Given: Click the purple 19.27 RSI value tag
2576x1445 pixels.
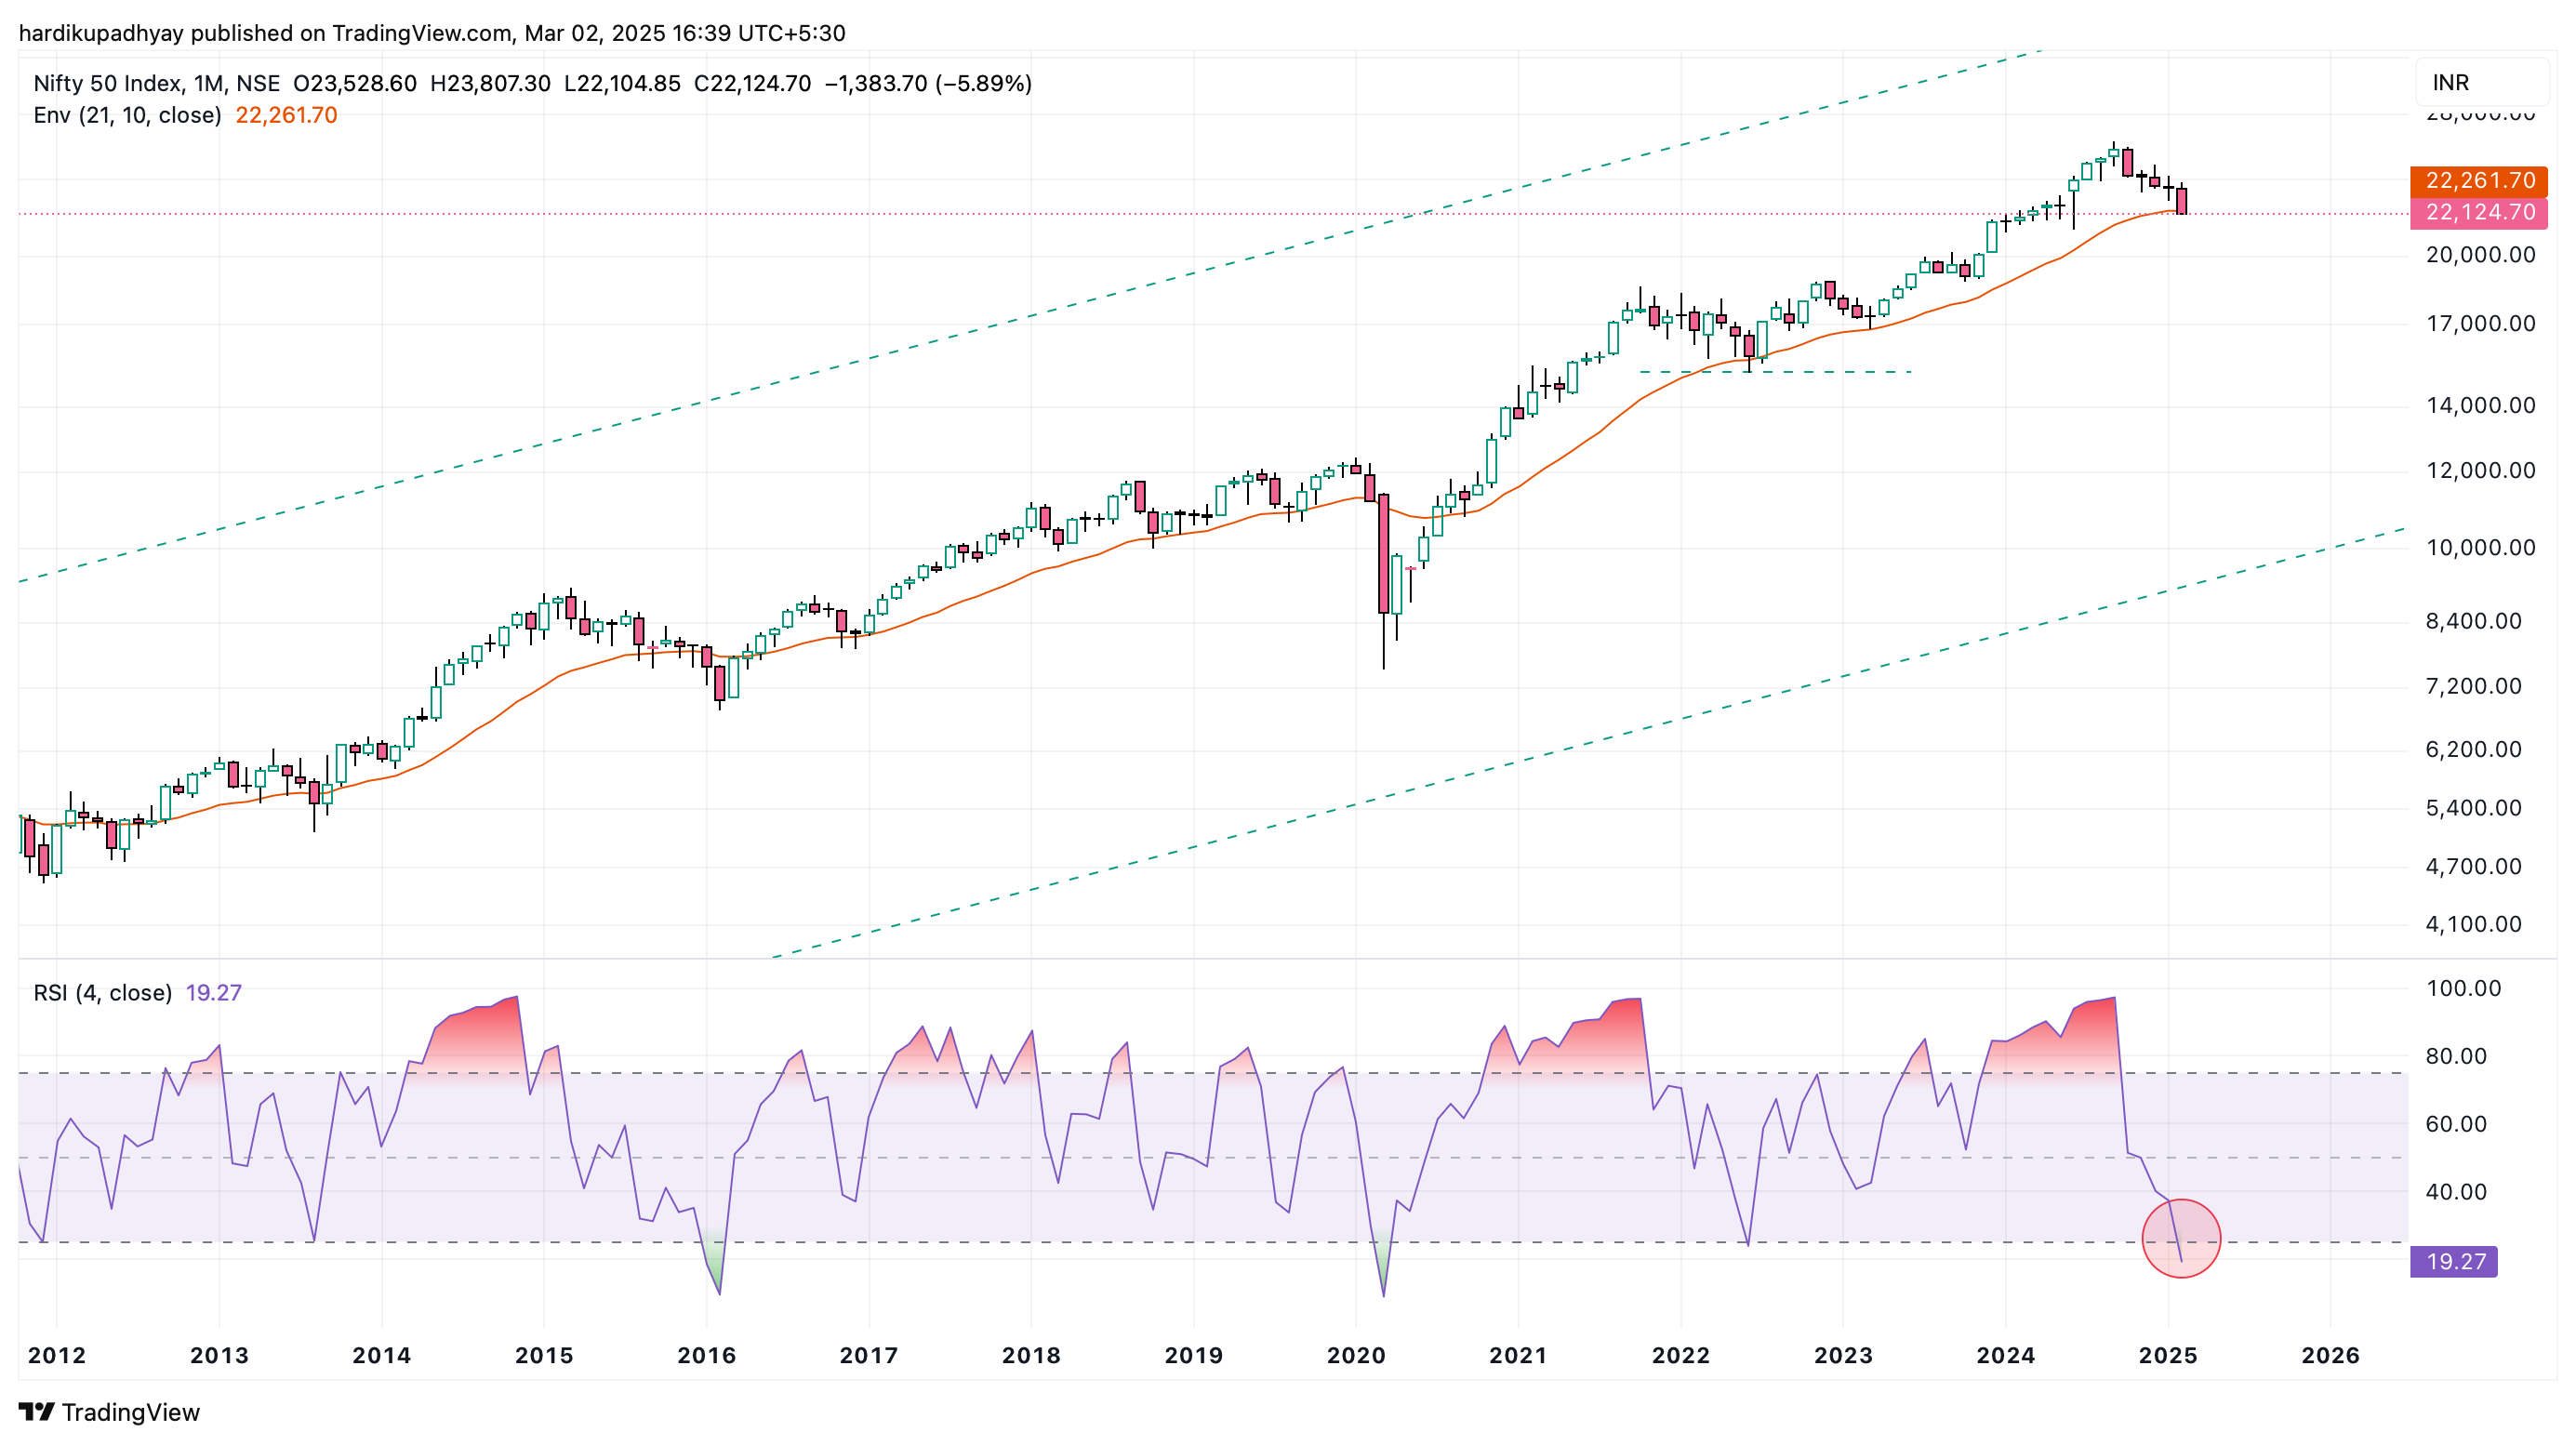Looking at the screenshot, I should (x=2454, y=1261).
